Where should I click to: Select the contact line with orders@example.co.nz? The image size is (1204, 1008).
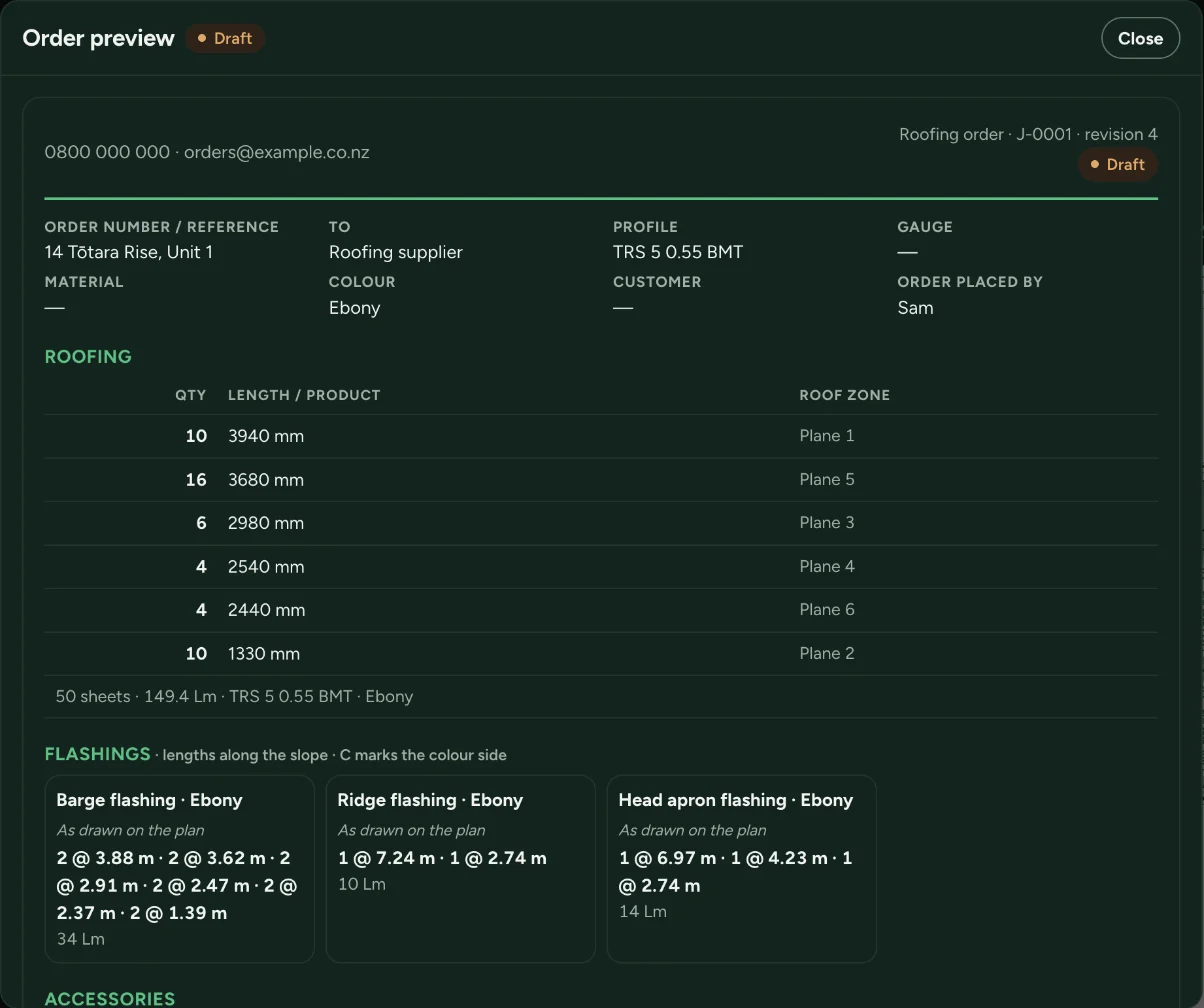(207, 152)
